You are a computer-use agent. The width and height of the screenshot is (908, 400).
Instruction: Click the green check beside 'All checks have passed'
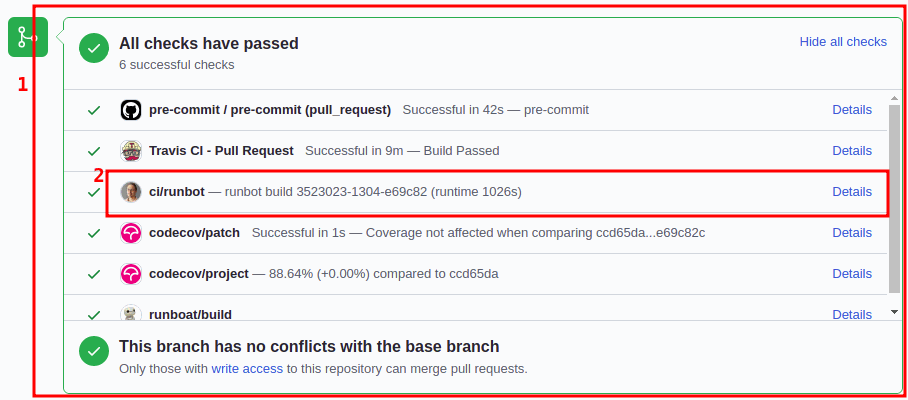tap(94, 47)
